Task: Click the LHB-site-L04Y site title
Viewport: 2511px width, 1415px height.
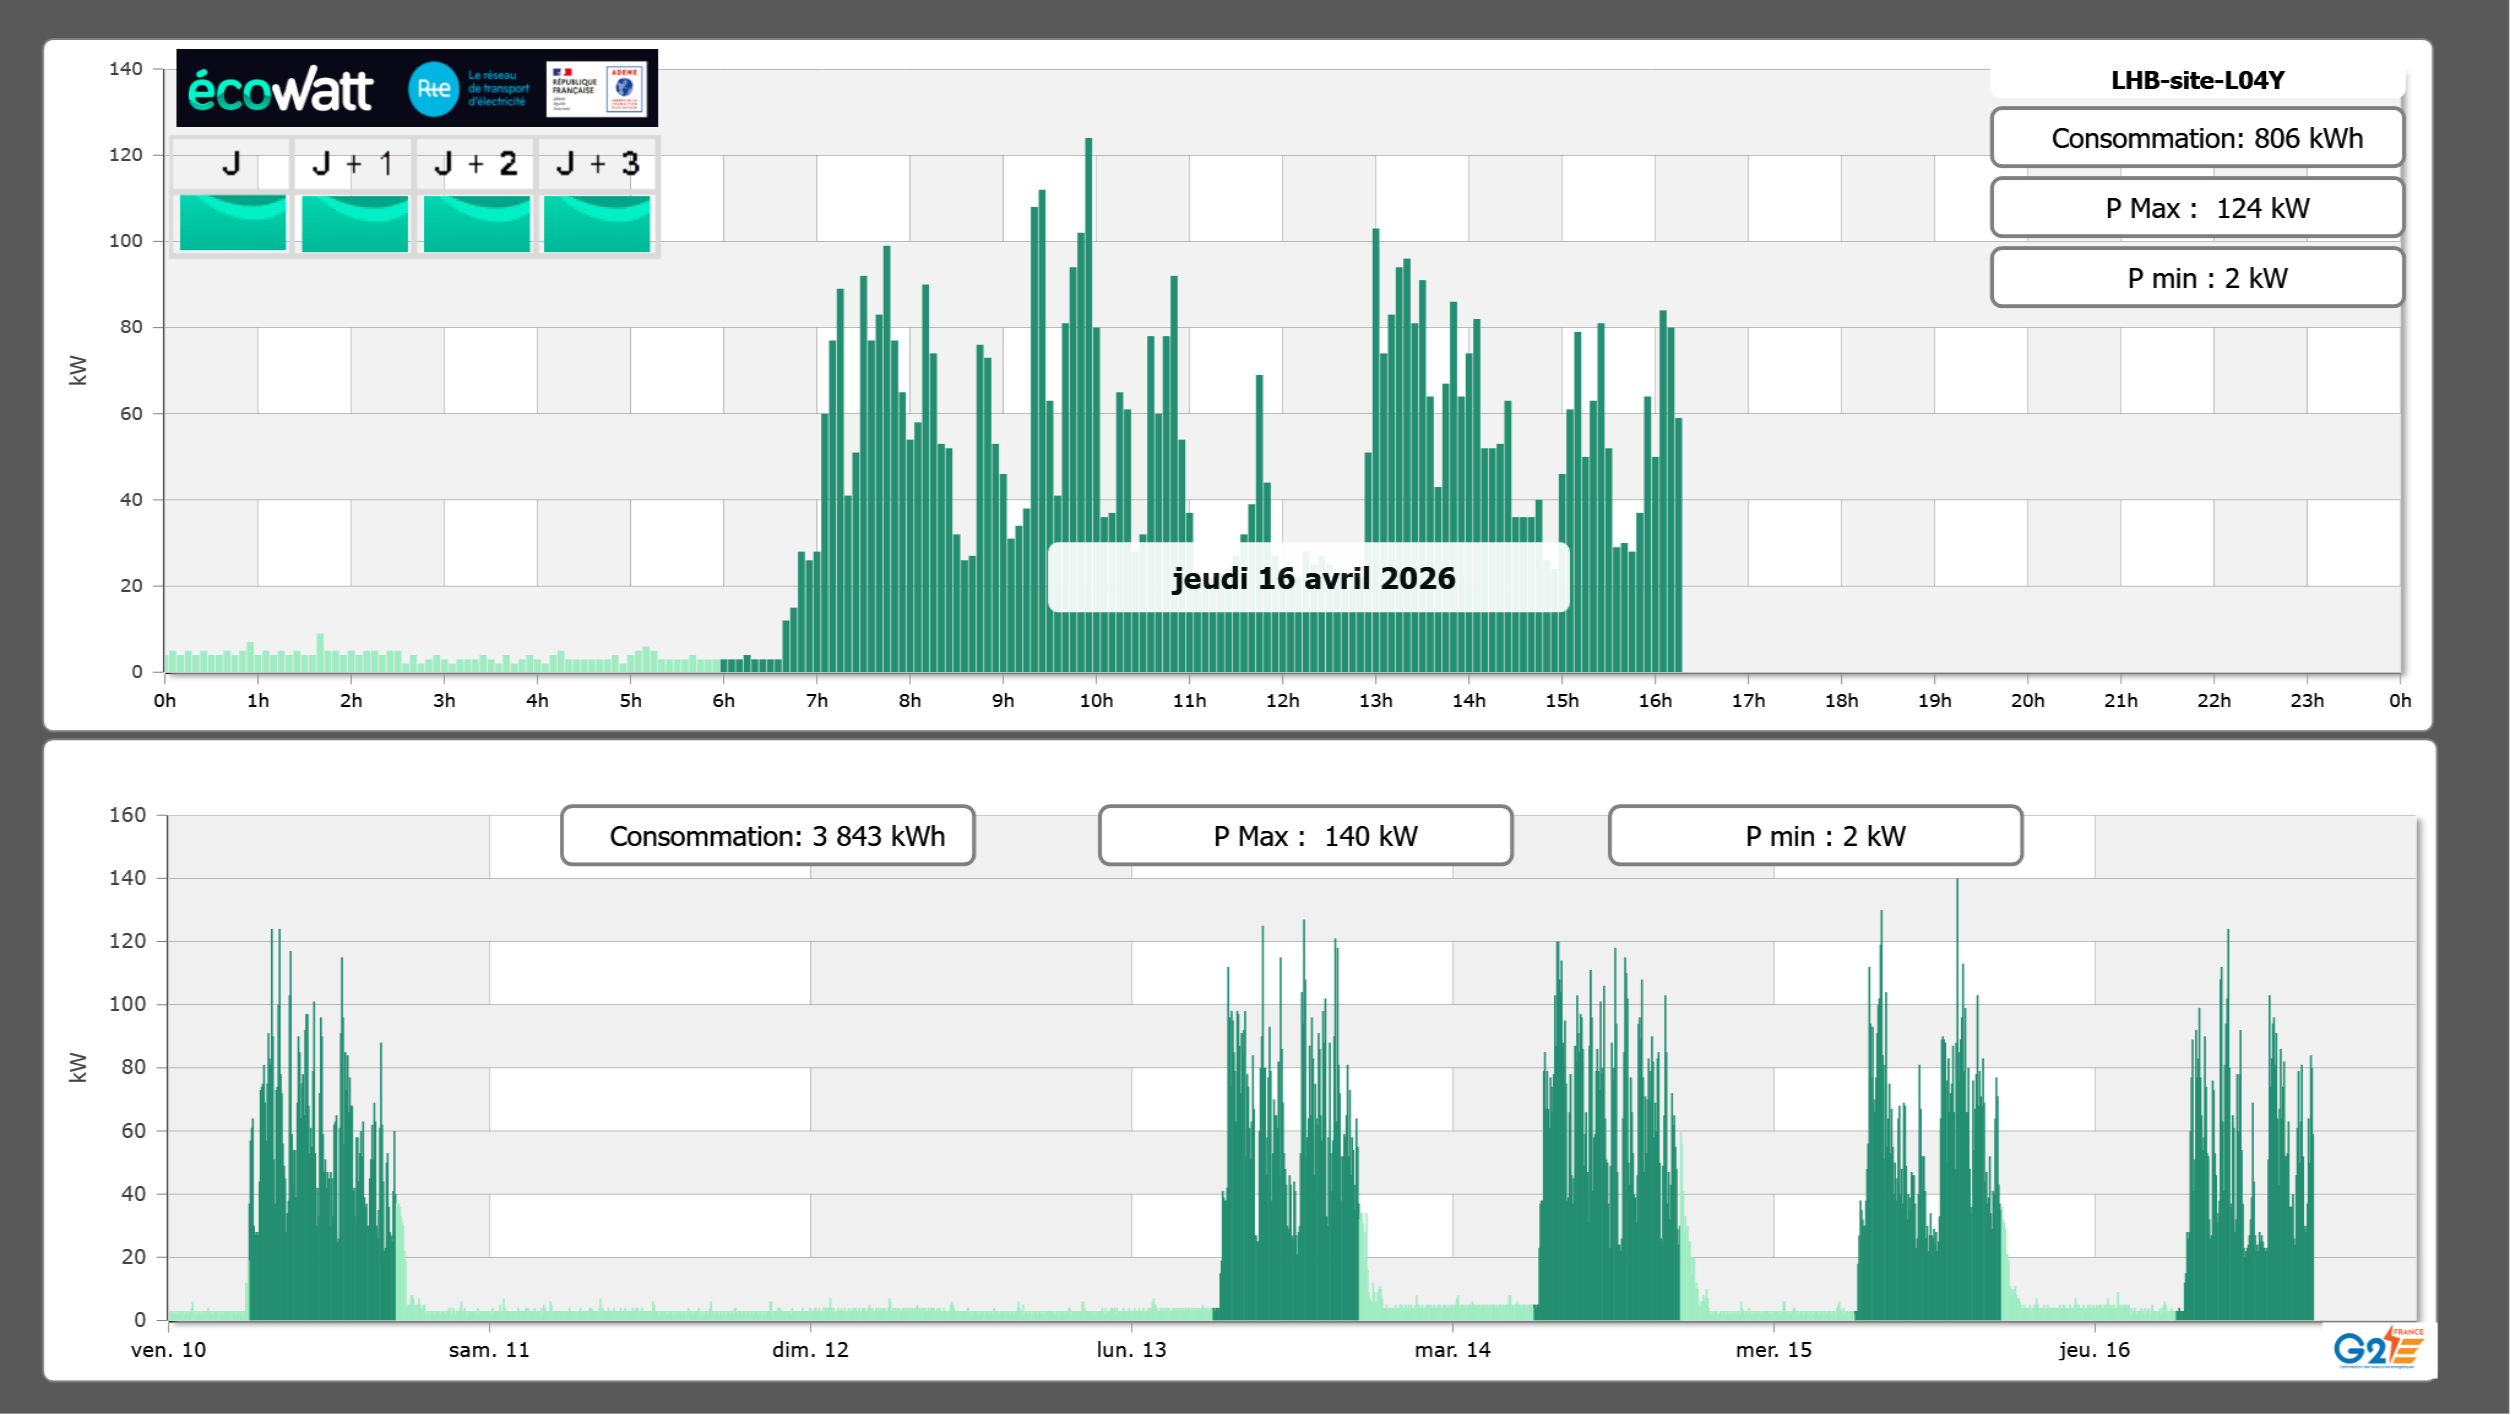Action: [x=2197, y=80]
